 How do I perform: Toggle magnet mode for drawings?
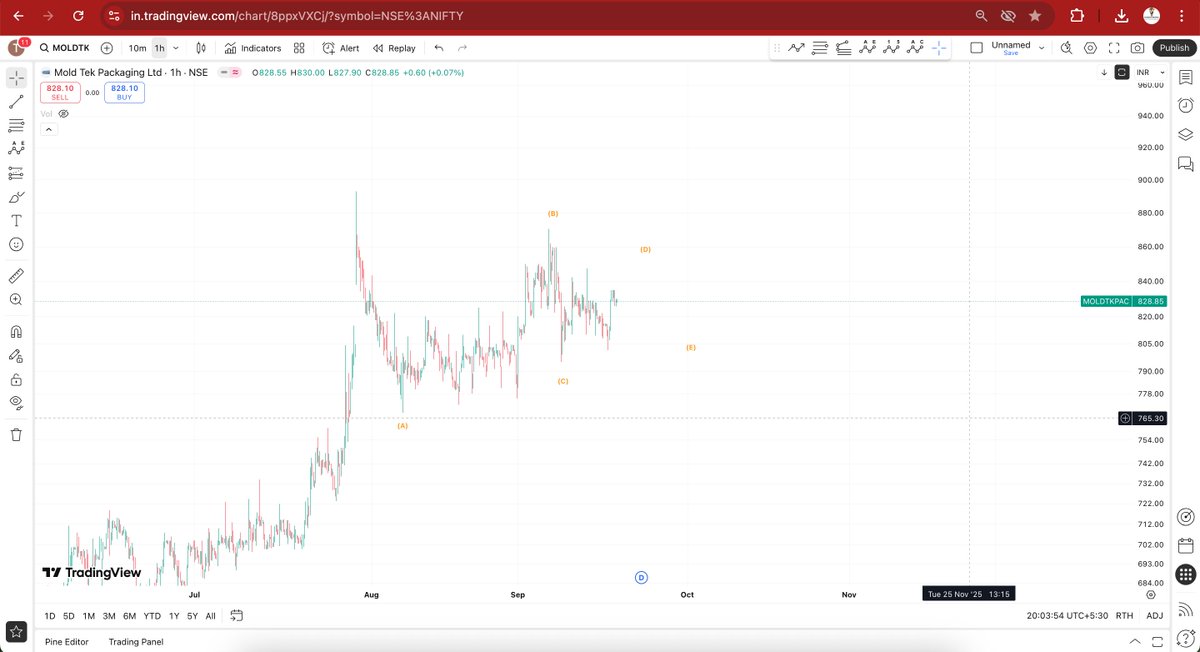click(16, 332)
